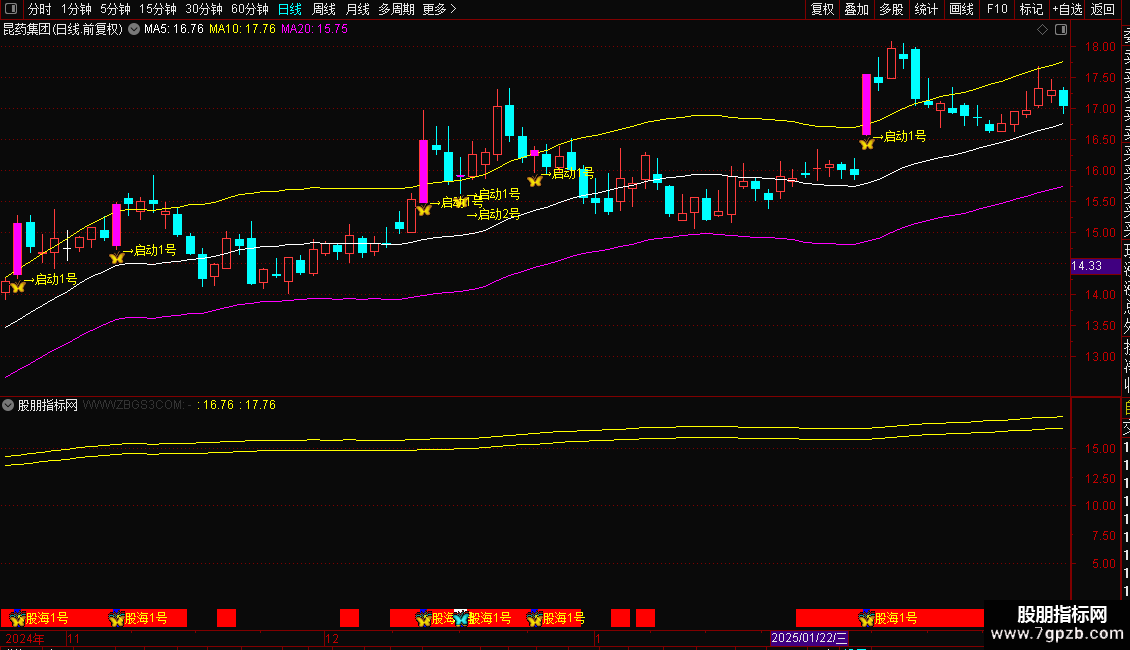Viewport: 1130px width, 650px height.
Task: Click the highlighted 14.33 price tag on axis
Action: [1094, 266]
